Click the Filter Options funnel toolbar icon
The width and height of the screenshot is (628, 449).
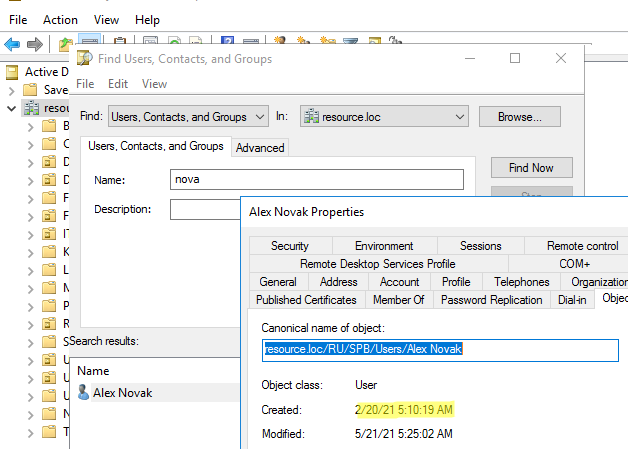point(350,41)
